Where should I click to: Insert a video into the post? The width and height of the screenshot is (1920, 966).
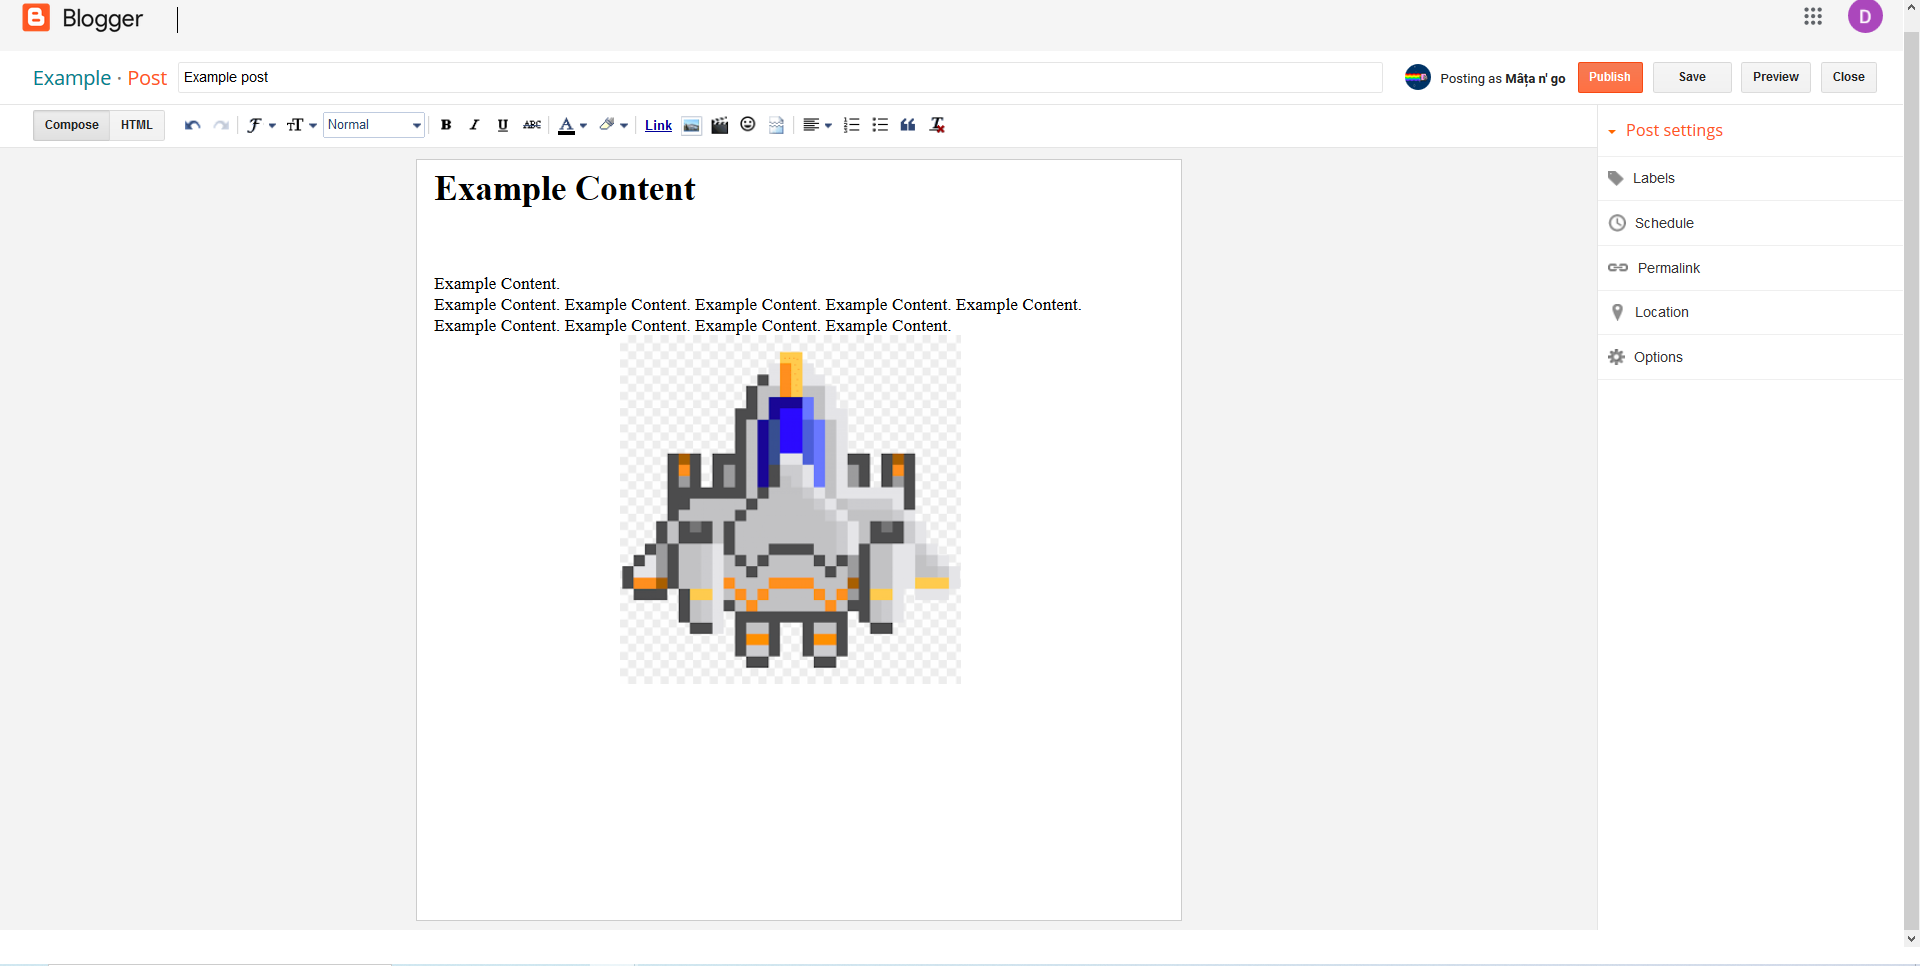[x=719, y=125]
